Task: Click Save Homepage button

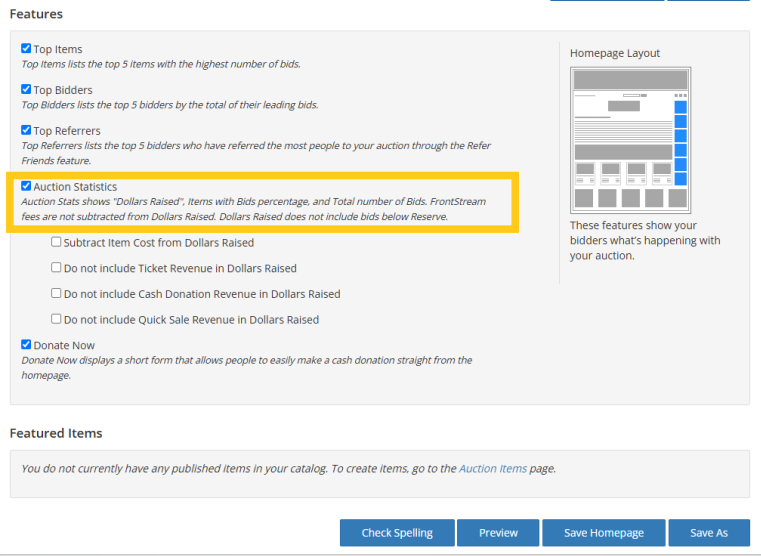Action: tap(604, 533)
